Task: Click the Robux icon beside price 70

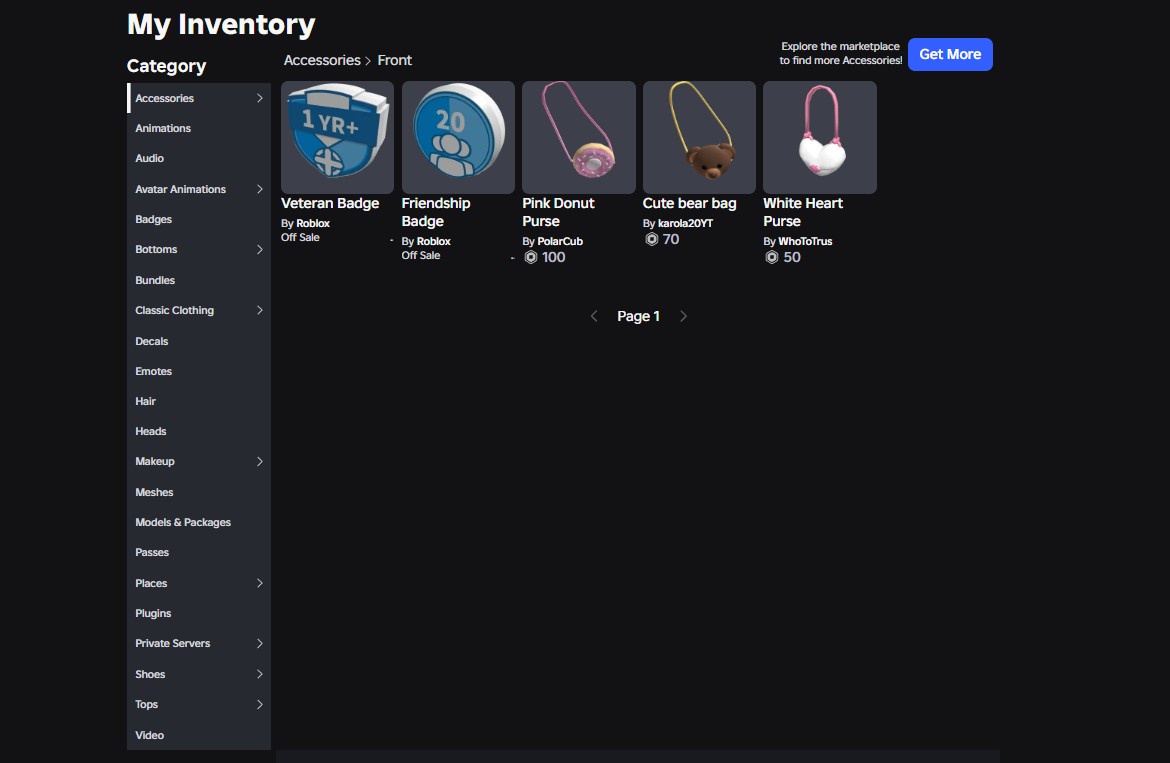Action: 651,239
